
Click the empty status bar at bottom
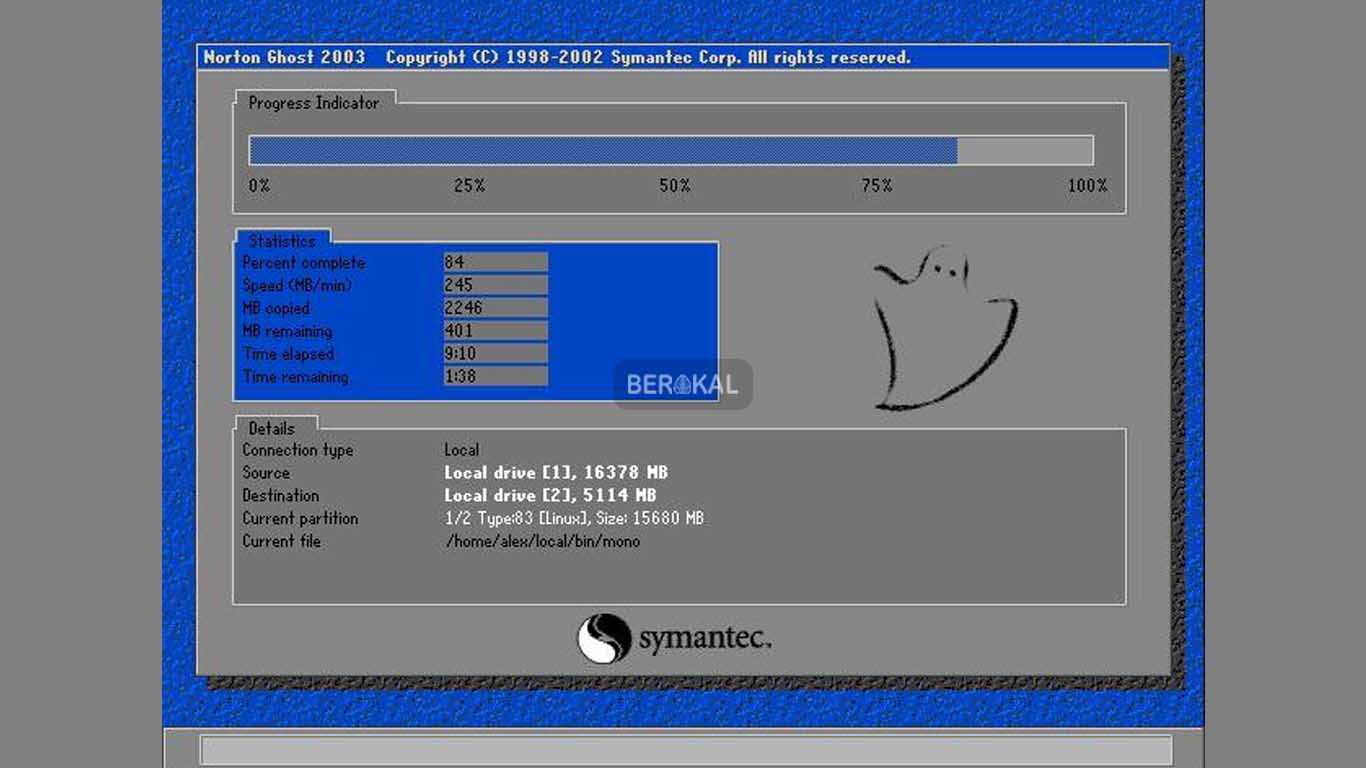click(x=686, y=750)
